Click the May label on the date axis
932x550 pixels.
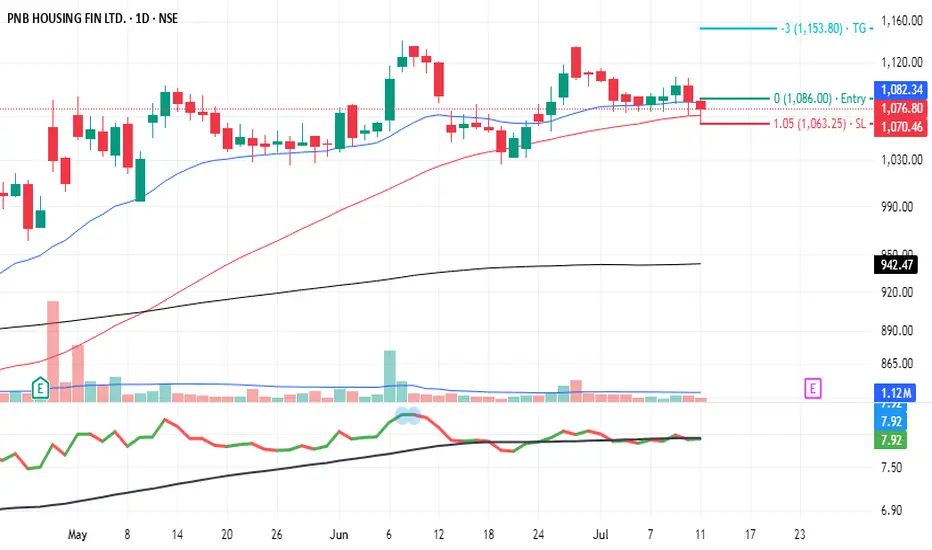point(77,535)
